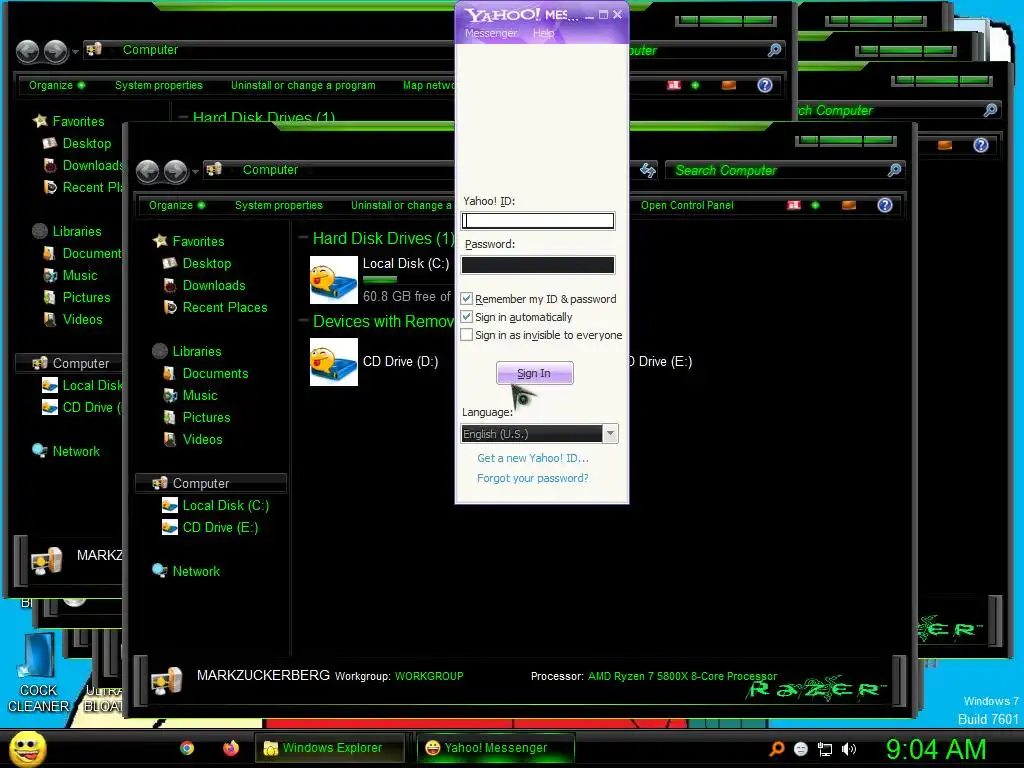Toggle Remember my ID & password checkbox
1024x768 pixels.
pyautogui.click(x=466, y=298)
